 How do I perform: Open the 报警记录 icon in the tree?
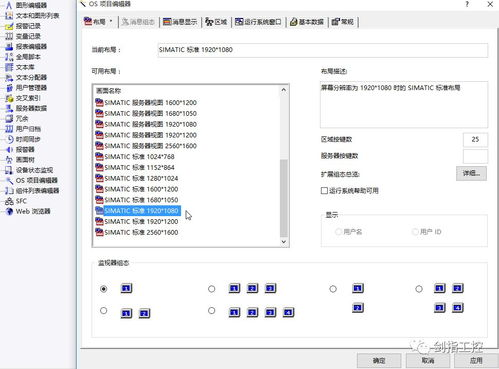pyautogui.click(x=9, y=26)
